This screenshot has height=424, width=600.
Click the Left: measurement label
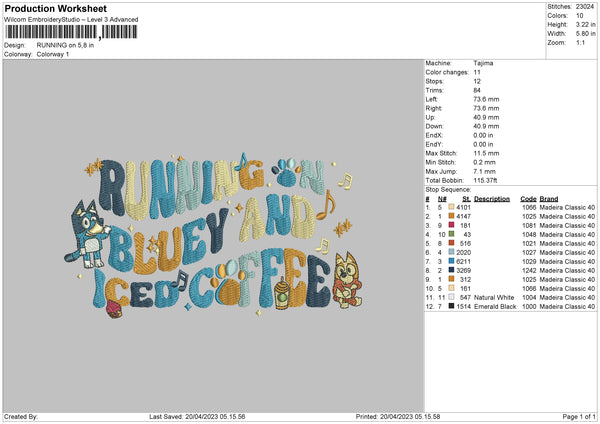pos(432,99)
